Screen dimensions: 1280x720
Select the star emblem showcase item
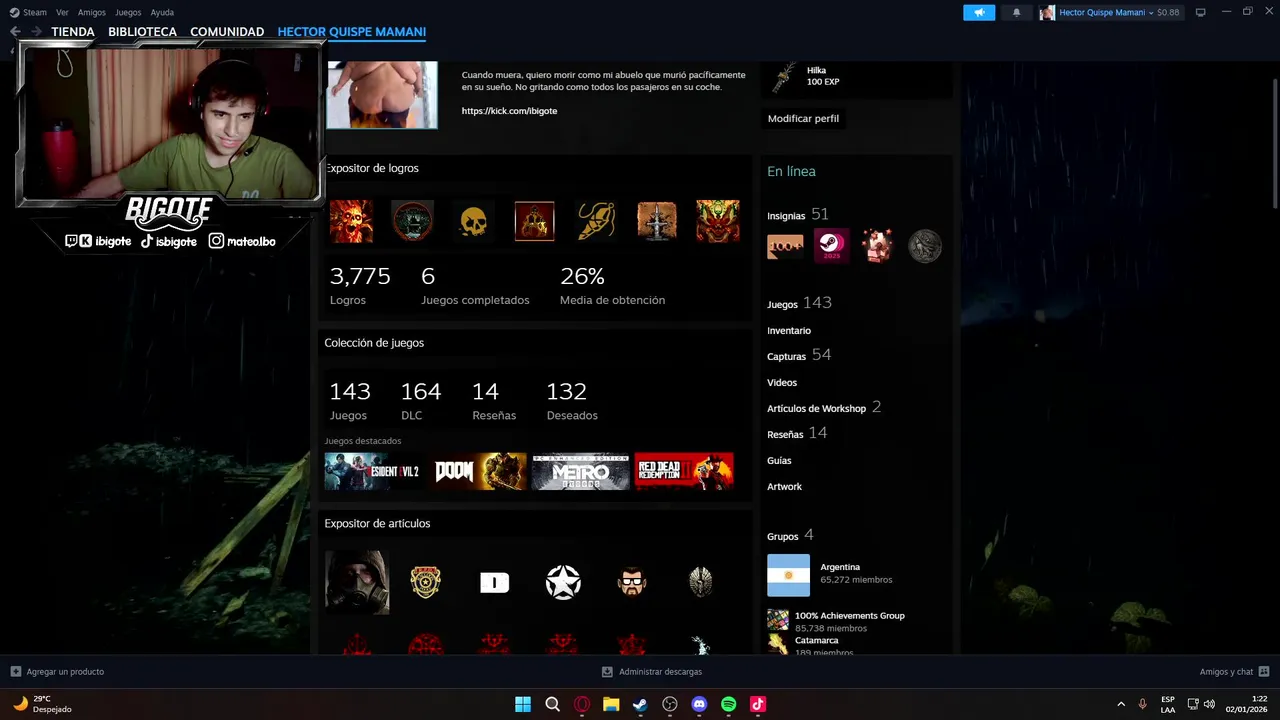[563, 582]
